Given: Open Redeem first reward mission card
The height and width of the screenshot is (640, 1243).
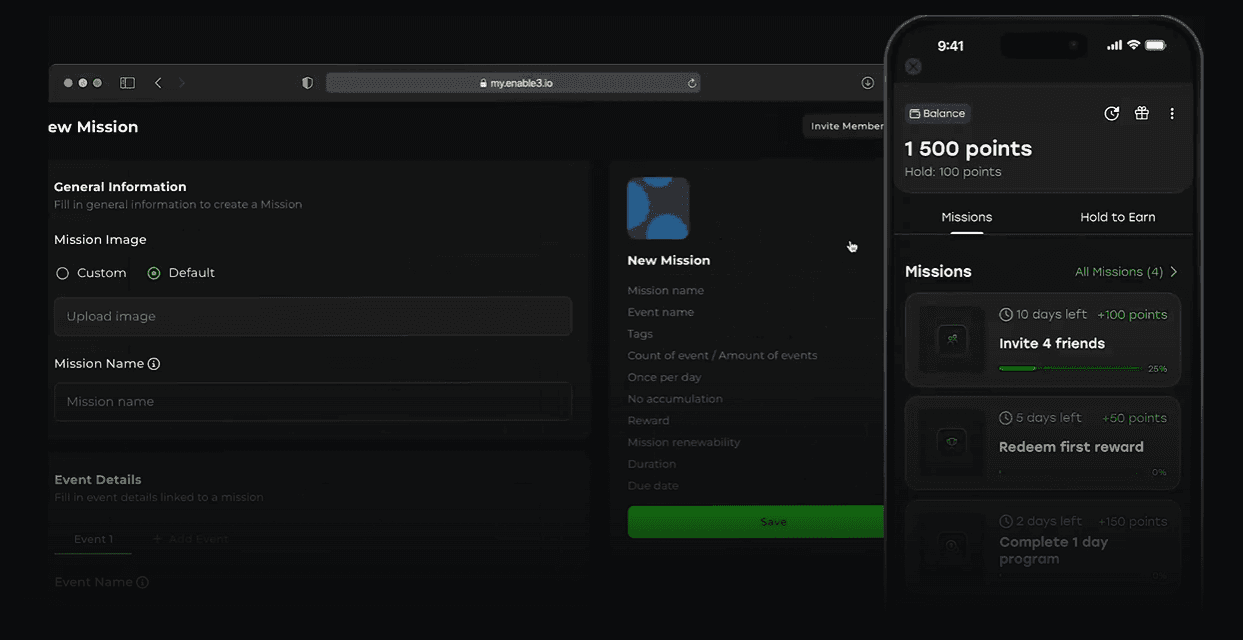Looking at the screenshot, I should click(x=1043, y=444).
